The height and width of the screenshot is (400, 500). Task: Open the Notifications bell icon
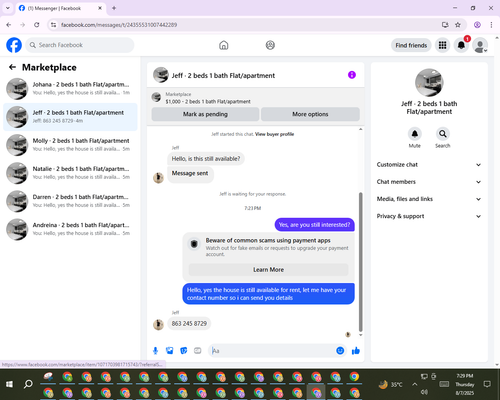[461, 45]
